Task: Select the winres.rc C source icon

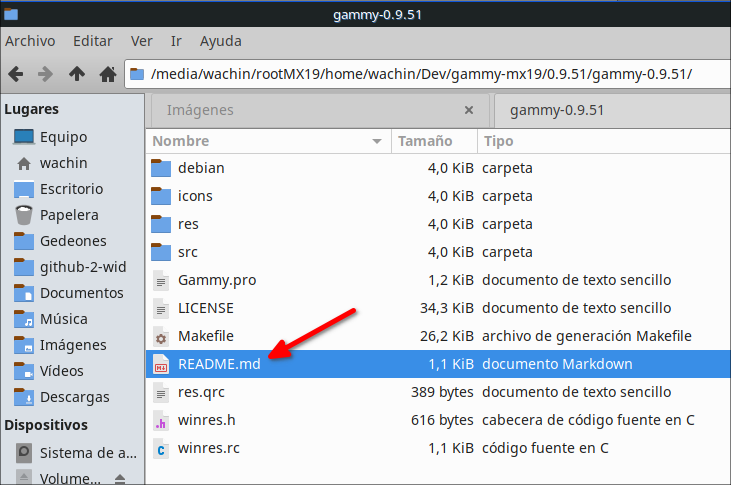Action: tap(161, 448)
